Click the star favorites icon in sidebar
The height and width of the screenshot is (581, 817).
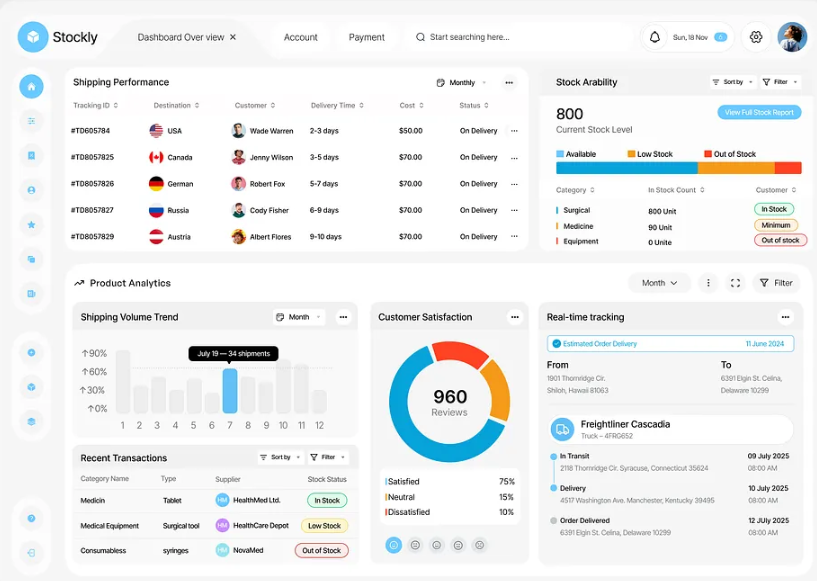pos(31,225)
